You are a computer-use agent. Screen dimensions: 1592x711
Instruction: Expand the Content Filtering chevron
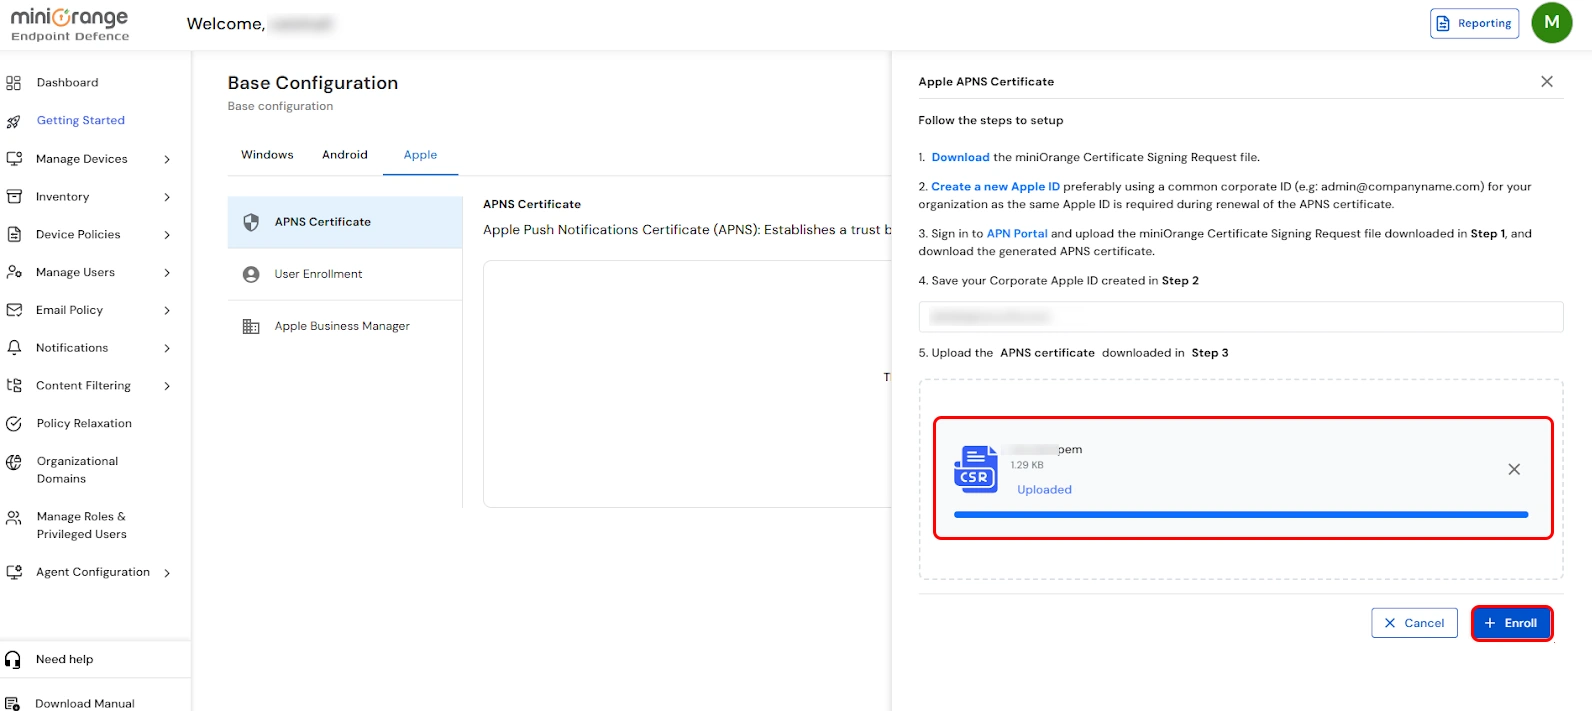pos(167,386)
